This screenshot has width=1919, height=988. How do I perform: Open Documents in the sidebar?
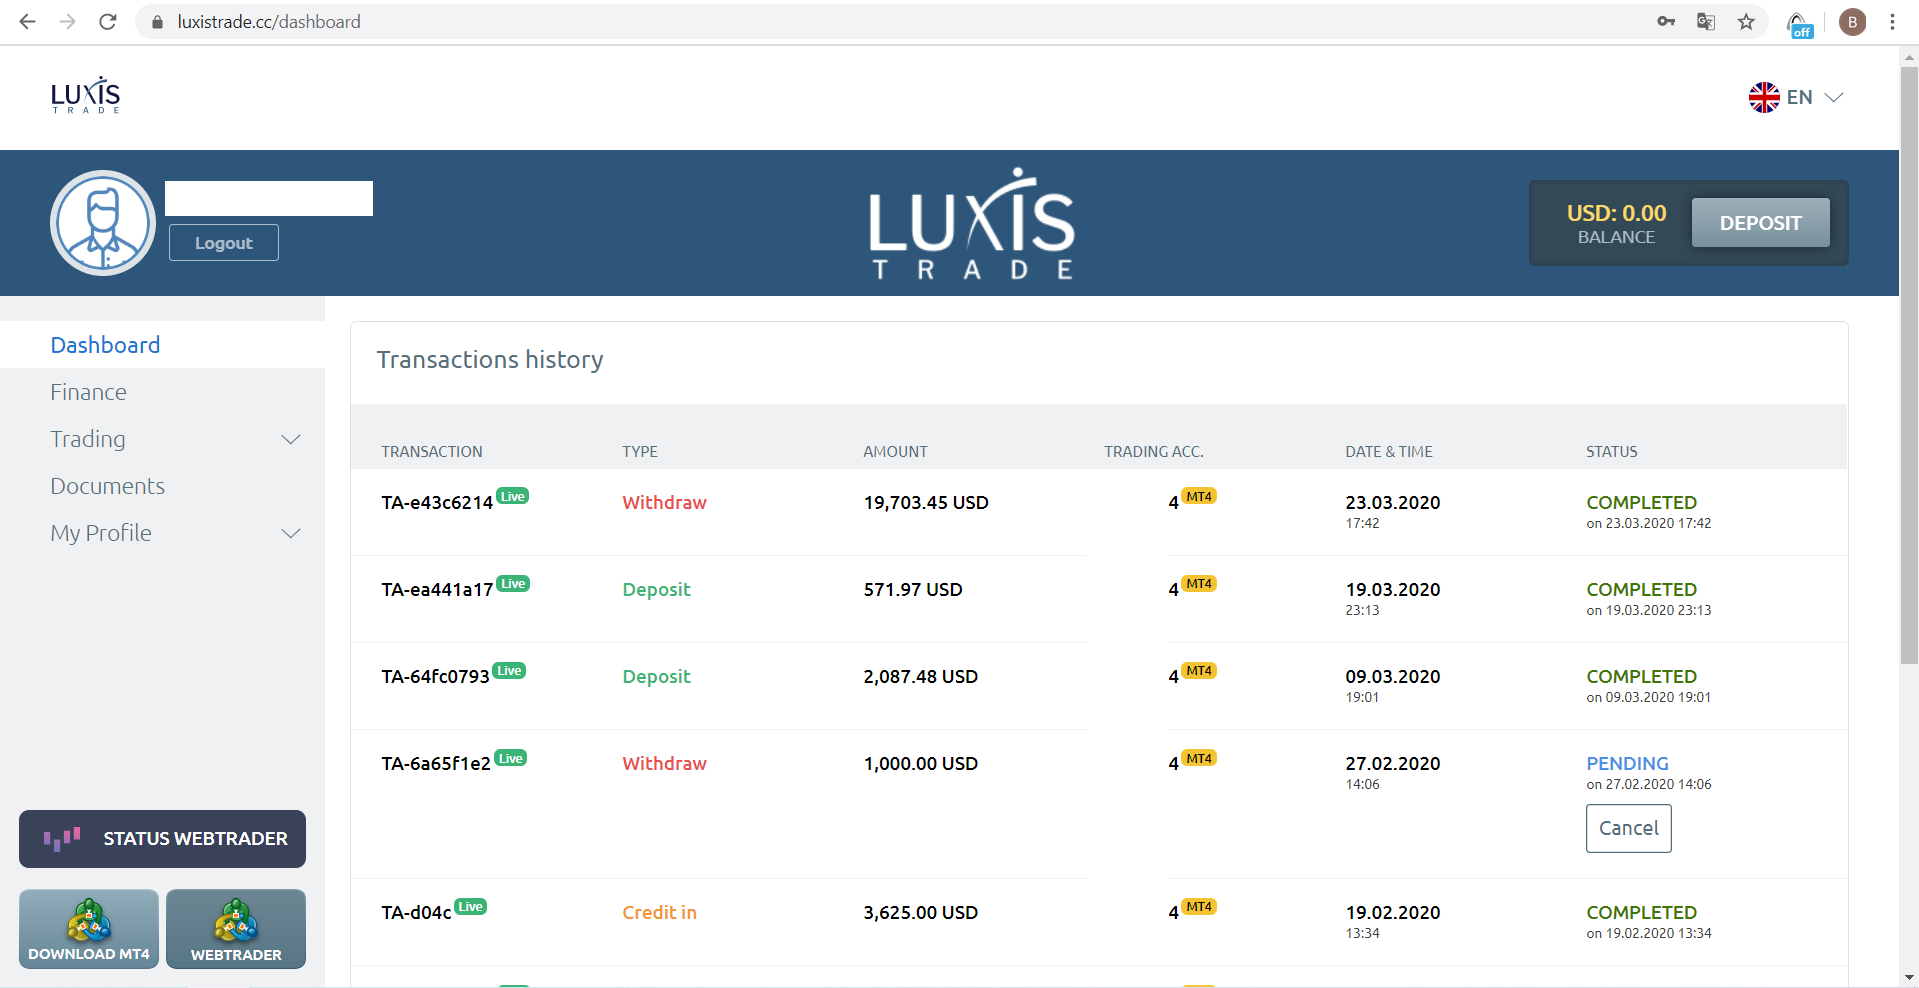click(x=107, y=486)
